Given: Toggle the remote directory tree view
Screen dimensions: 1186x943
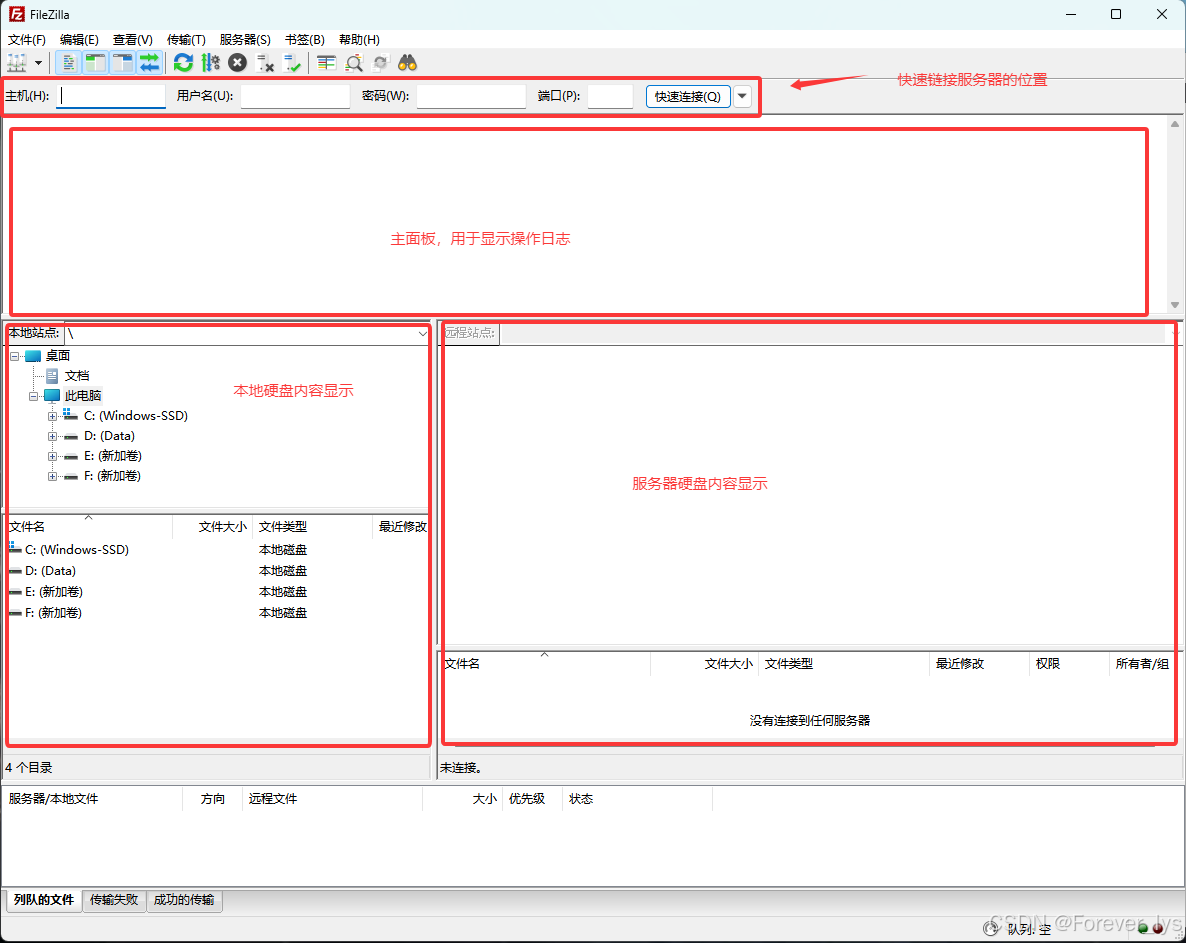Looking at the screenshot, I should point(122,63).
